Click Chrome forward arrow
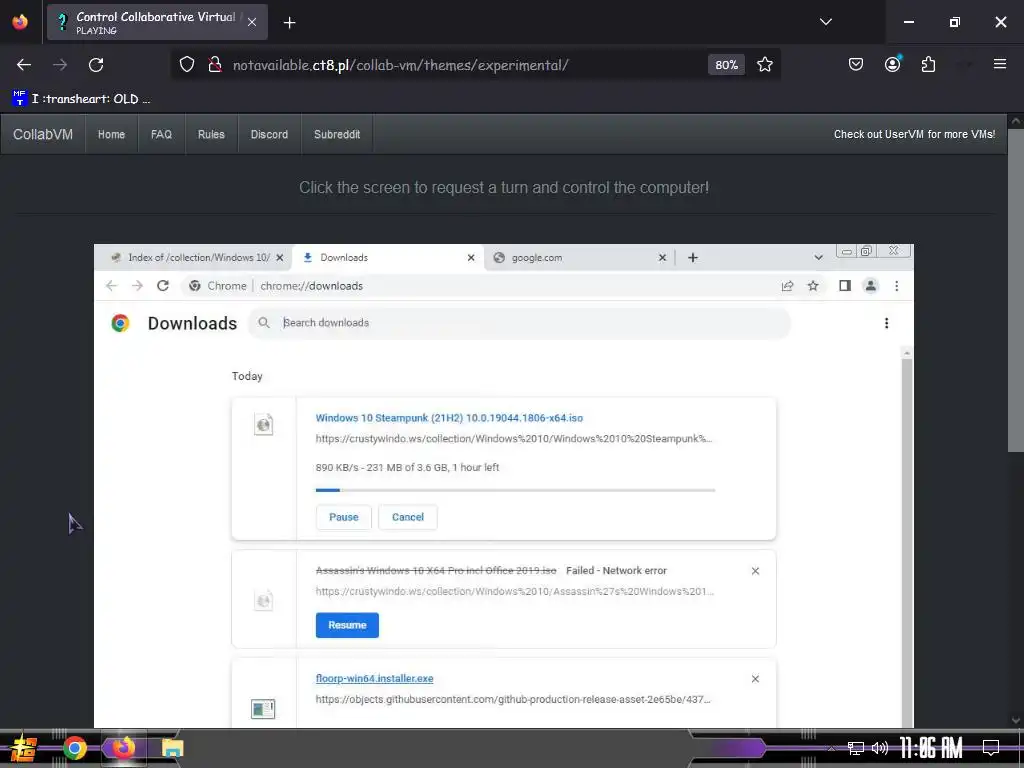 pyautogui.click(x=137, y=286)
